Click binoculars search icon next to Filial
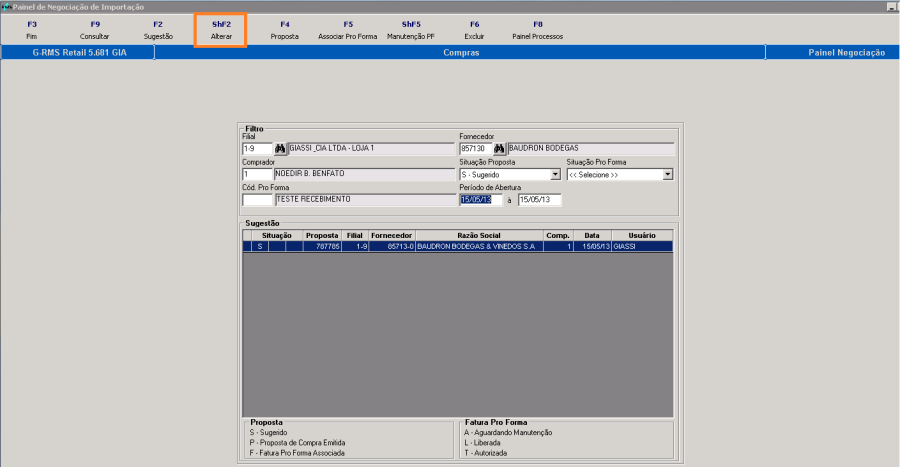 tap(280, 149)
